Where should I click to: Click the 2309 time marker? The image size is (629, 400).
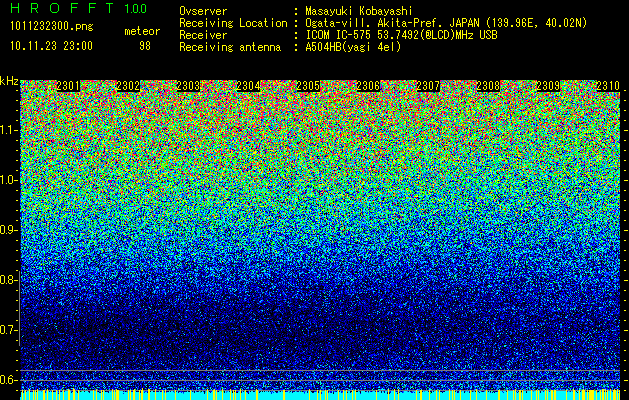[548, 86]
